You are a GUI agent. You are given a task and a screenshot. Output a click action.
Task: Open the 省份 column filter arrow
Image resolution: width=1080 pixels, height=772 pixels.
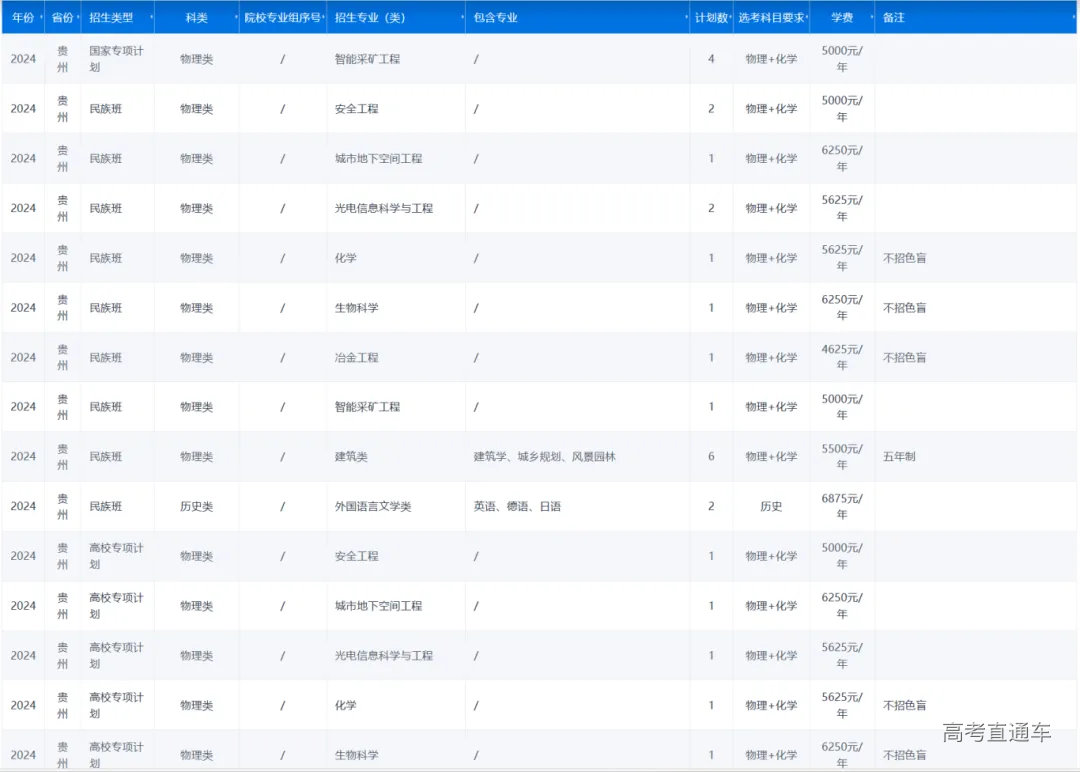coord(77,18)
